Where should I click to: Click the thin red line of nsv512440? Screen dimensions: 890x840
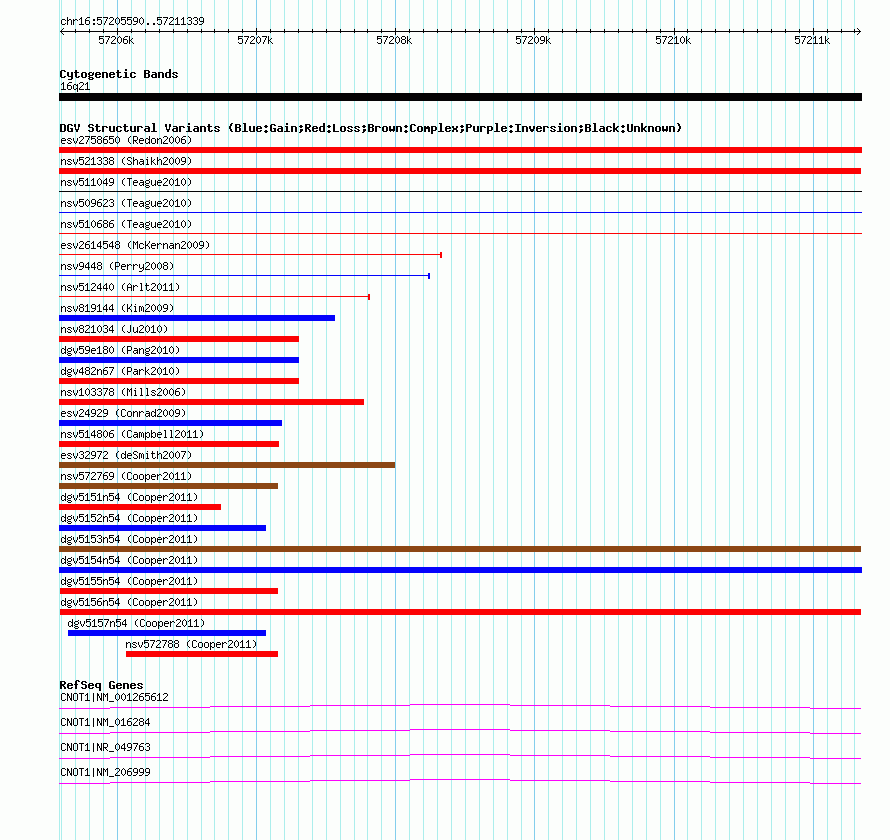(x=215, y=297)
